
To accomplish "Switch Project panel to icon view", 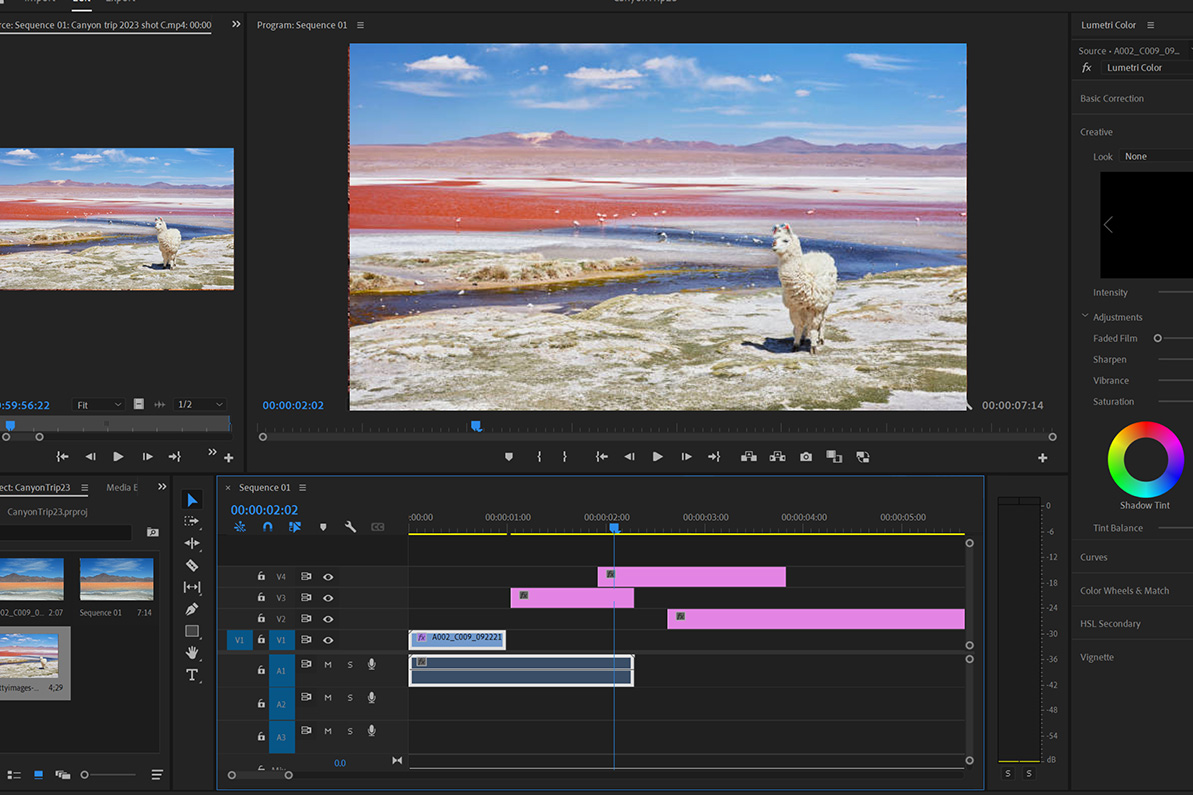I will [x=38, y=774].
